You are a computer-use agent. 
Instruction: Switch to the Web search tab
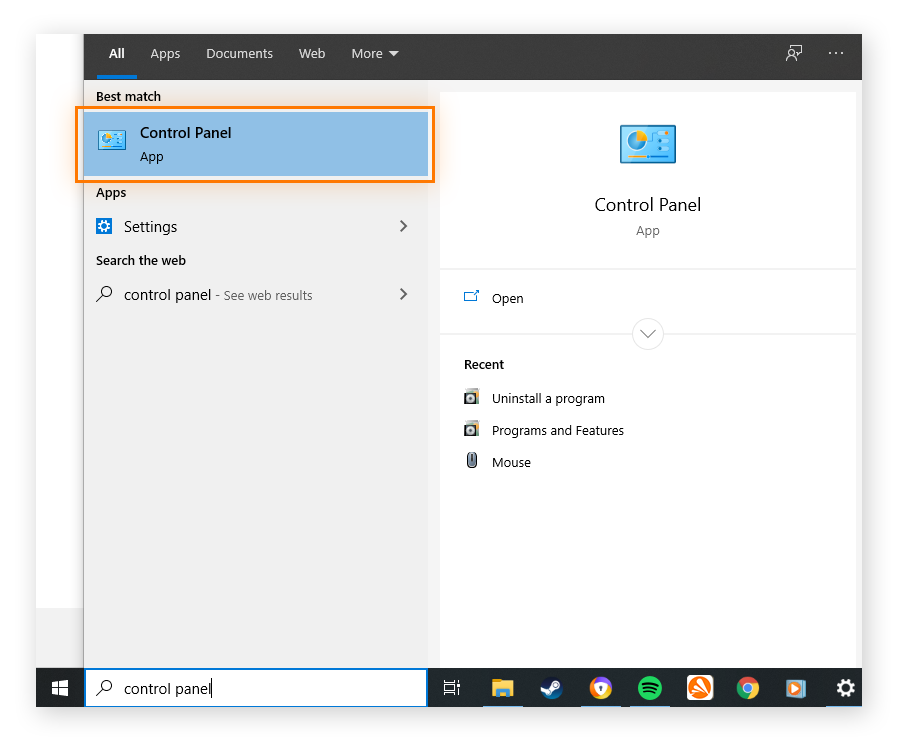[312, 53]
